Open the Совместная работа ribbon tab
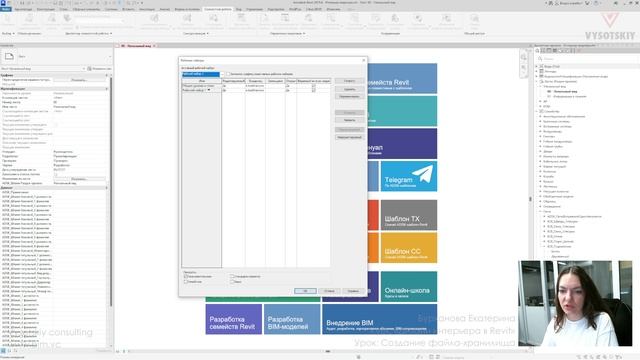This screenshot has height=360, width=640. (x=218, y=9)
